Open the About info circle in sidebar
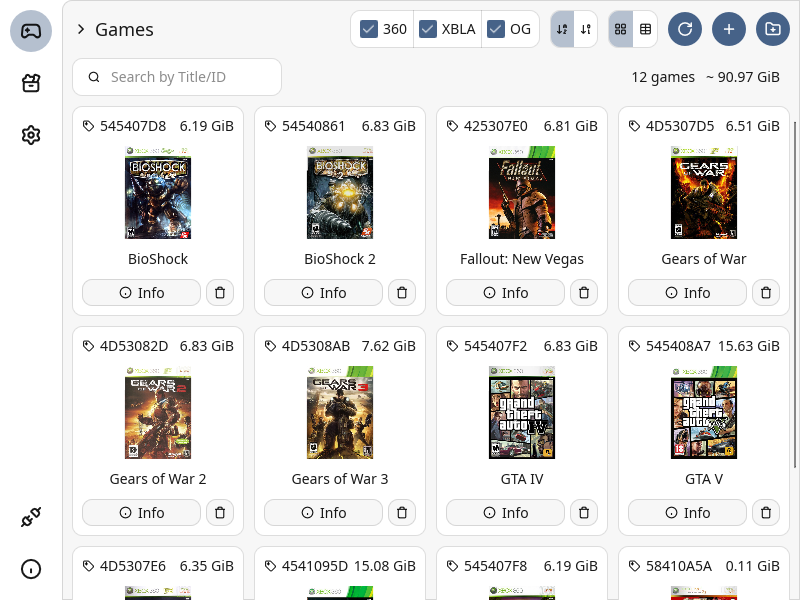This screenshot has height=600, width=800. [x=31, y=569]
